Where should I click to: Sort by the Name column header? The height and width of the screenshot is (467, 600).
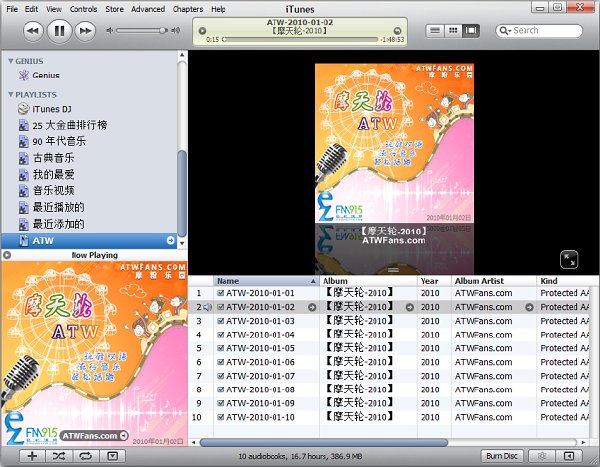coord(266,281)
